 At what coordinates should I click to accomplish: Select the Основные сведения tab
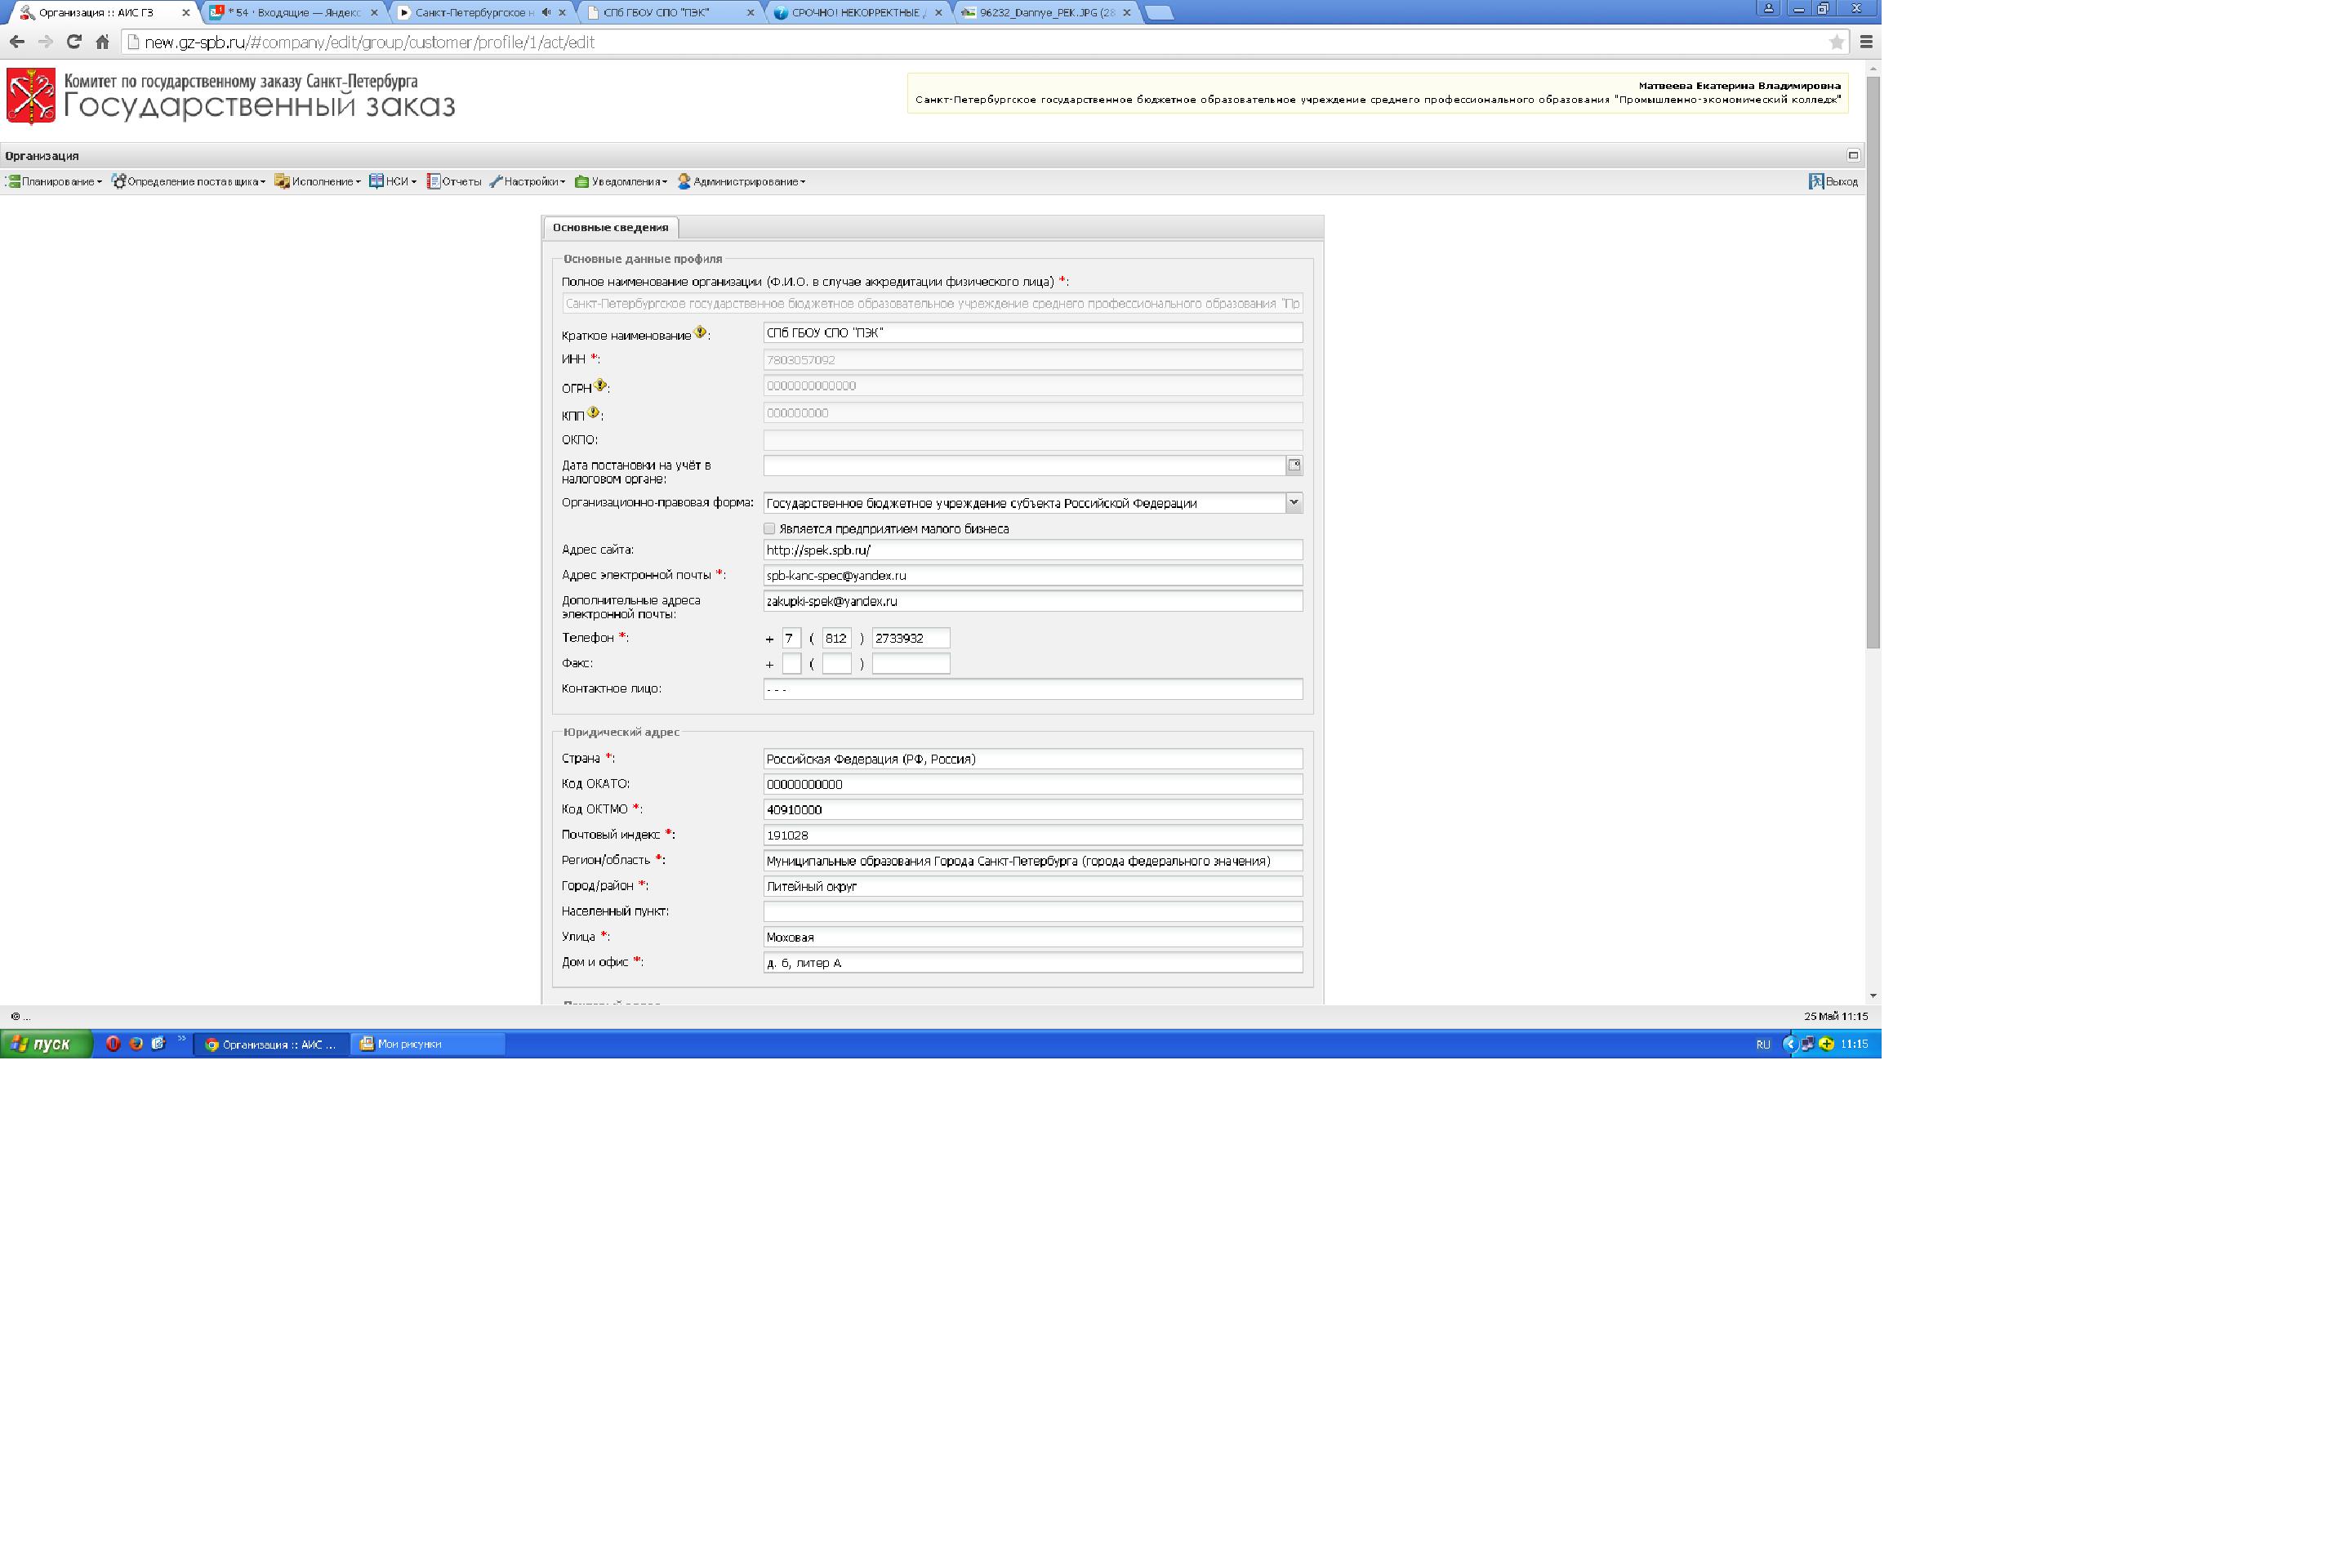(x=610, y=228)
